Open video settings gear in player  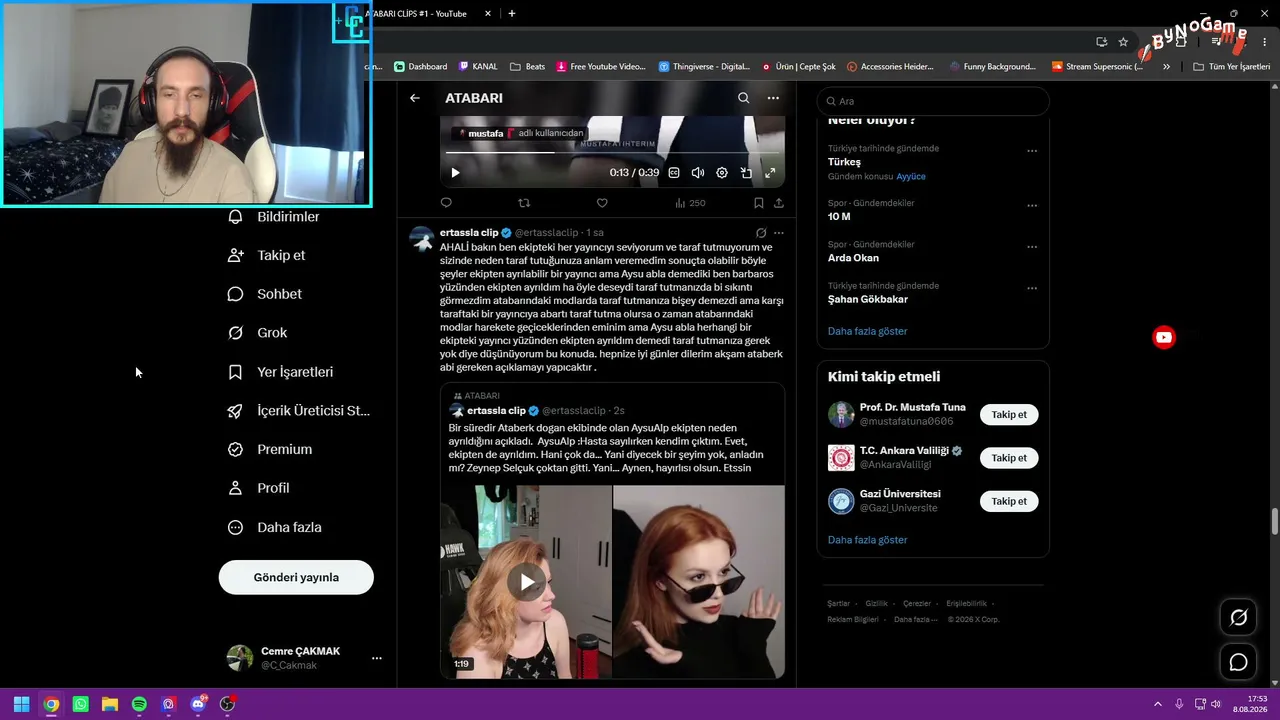point(722,173)
